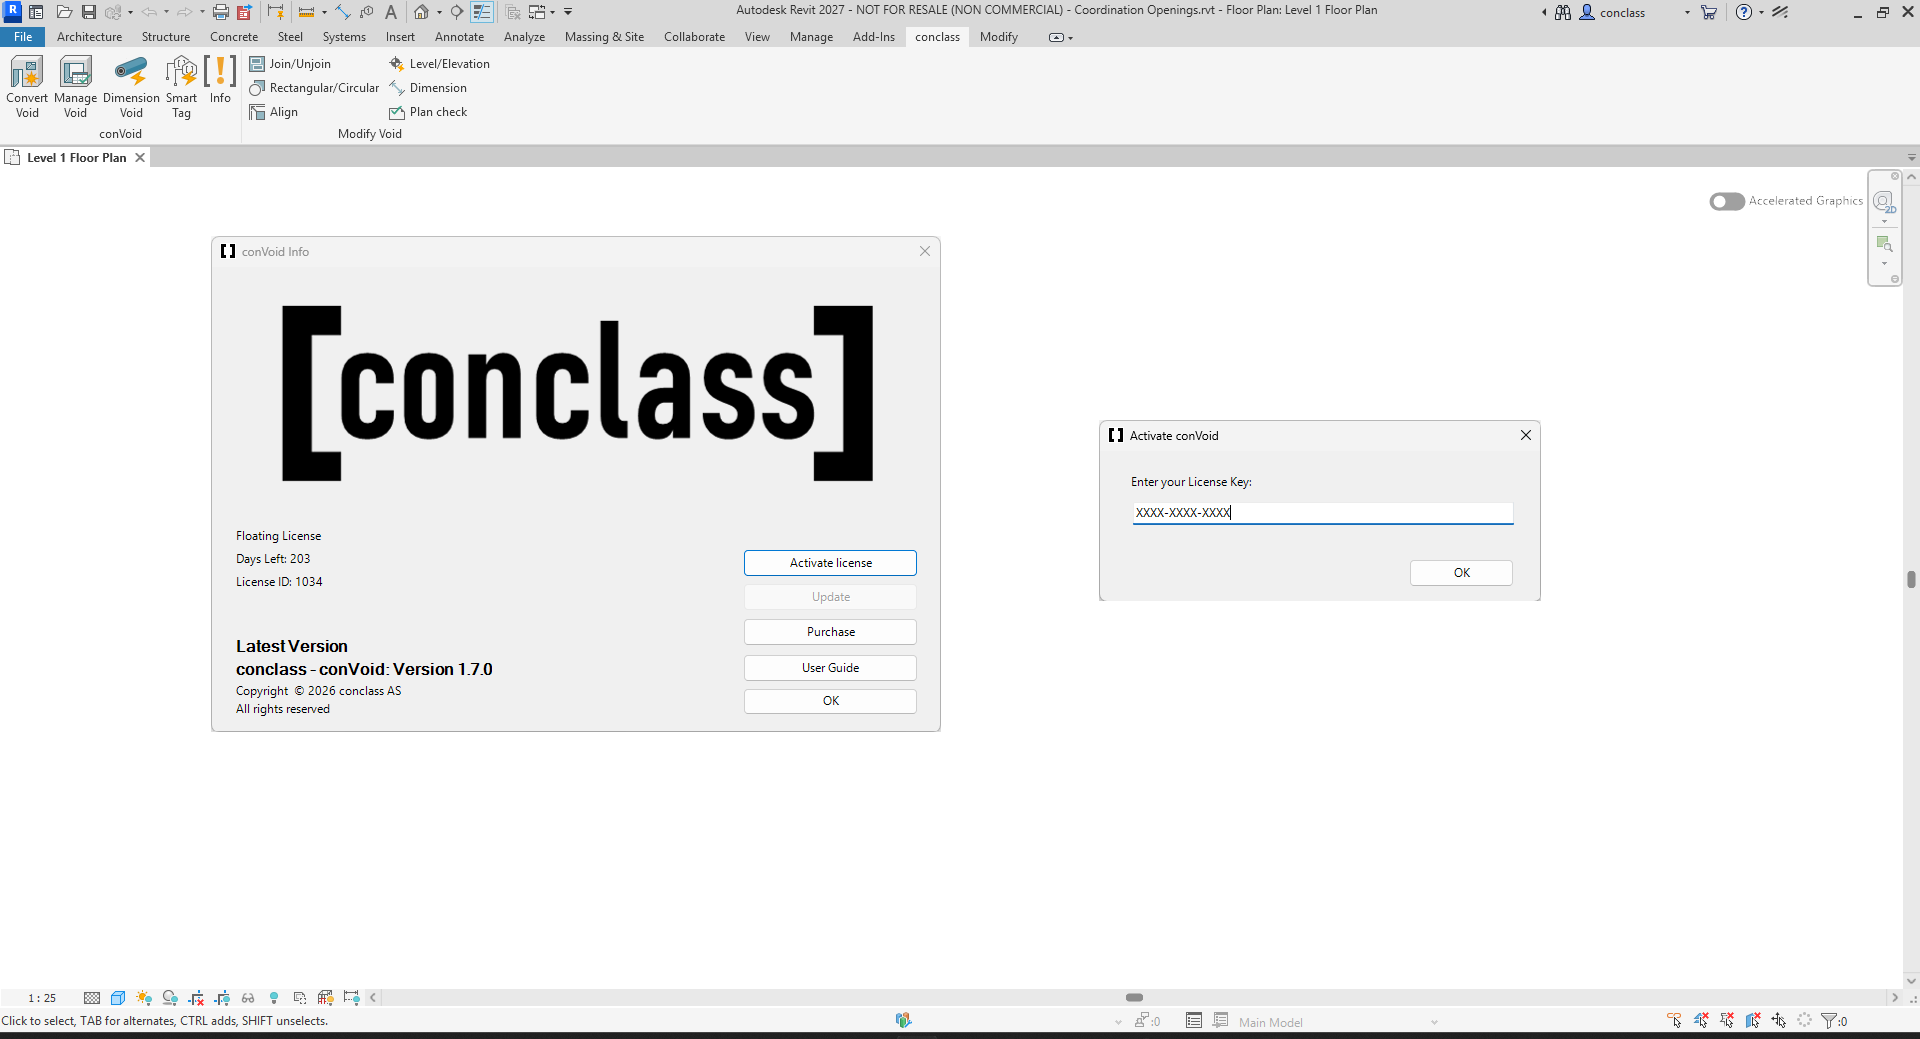Image resolution: width=1920 pixels, height=1039 pixels.
Task: Open the view scale 1:25 selector
Action: click(42, 998)
